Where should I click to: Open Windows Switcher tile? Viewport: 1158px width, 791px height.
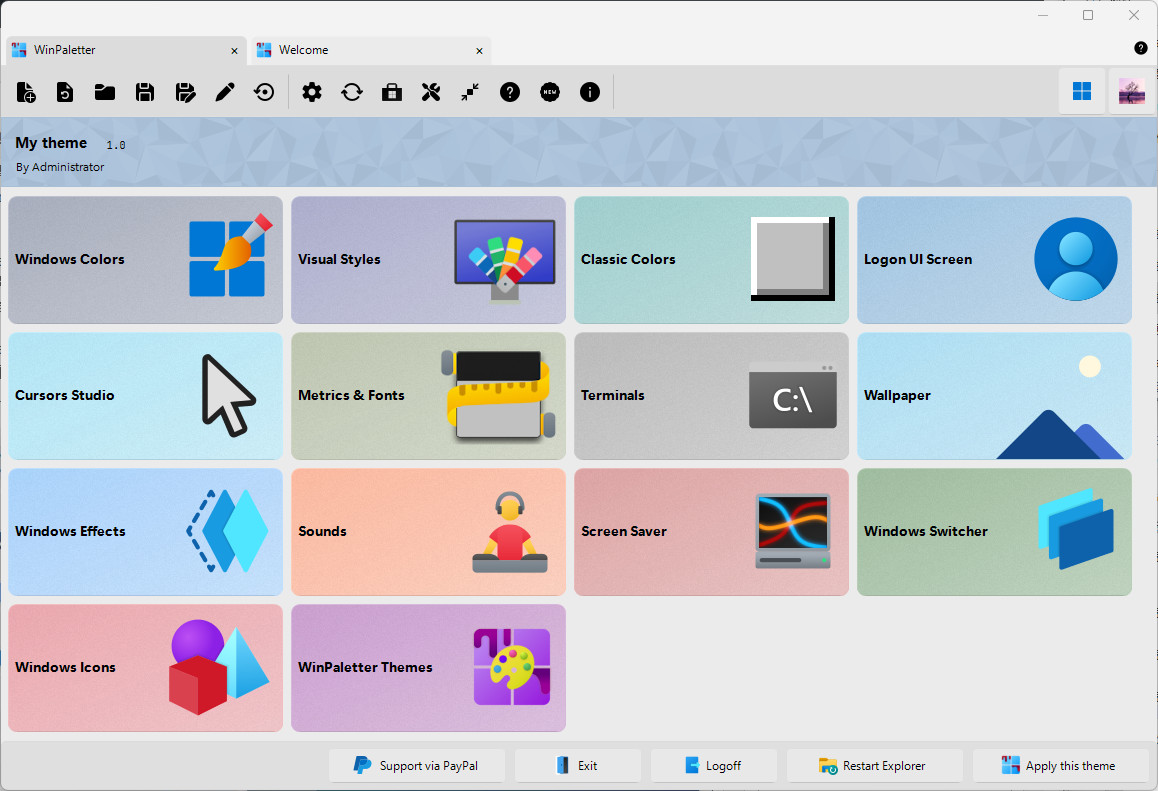(994, 532)
